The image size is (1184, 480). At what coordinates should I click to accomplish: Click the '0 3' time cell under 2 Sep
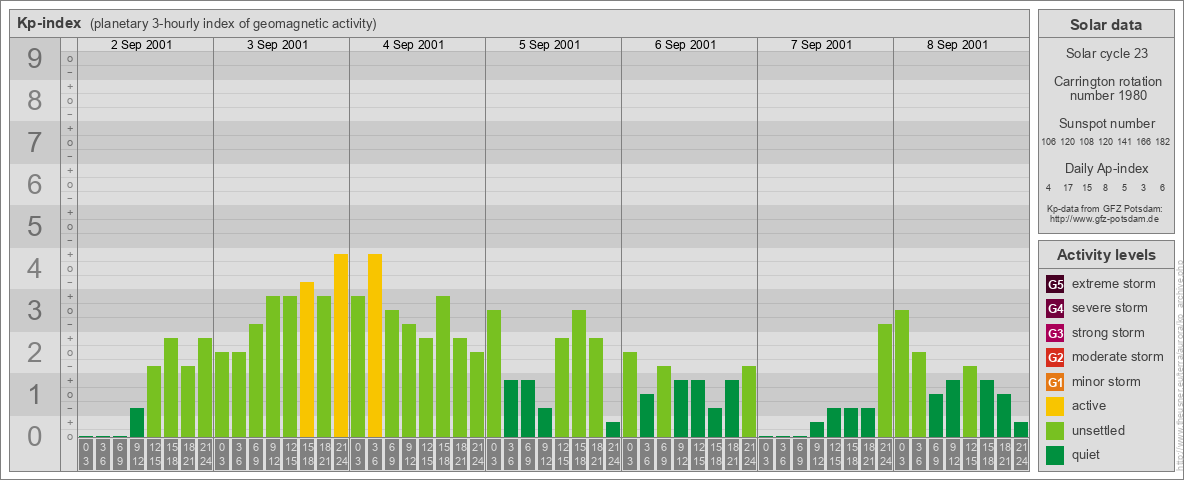[x=86, y=455]
